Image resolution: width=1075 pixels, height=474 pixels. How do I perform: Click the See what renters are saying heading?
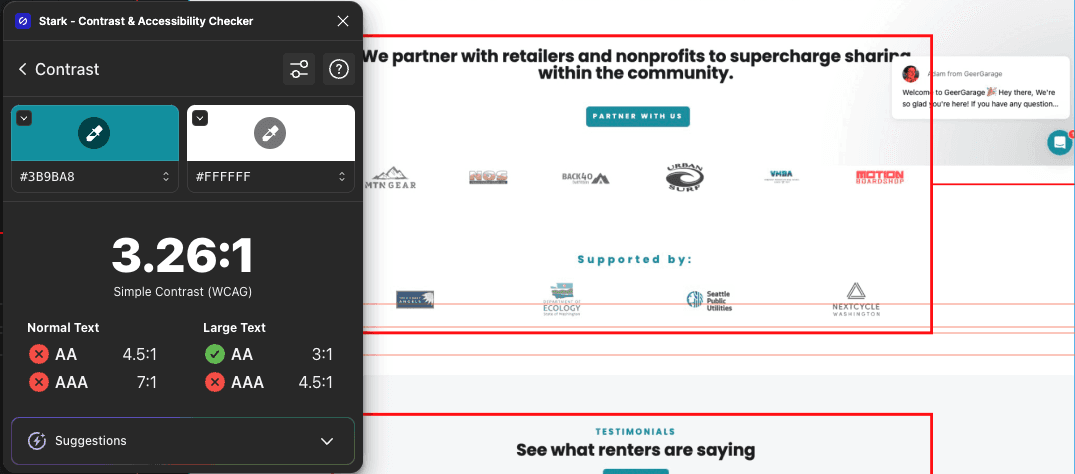636,451
